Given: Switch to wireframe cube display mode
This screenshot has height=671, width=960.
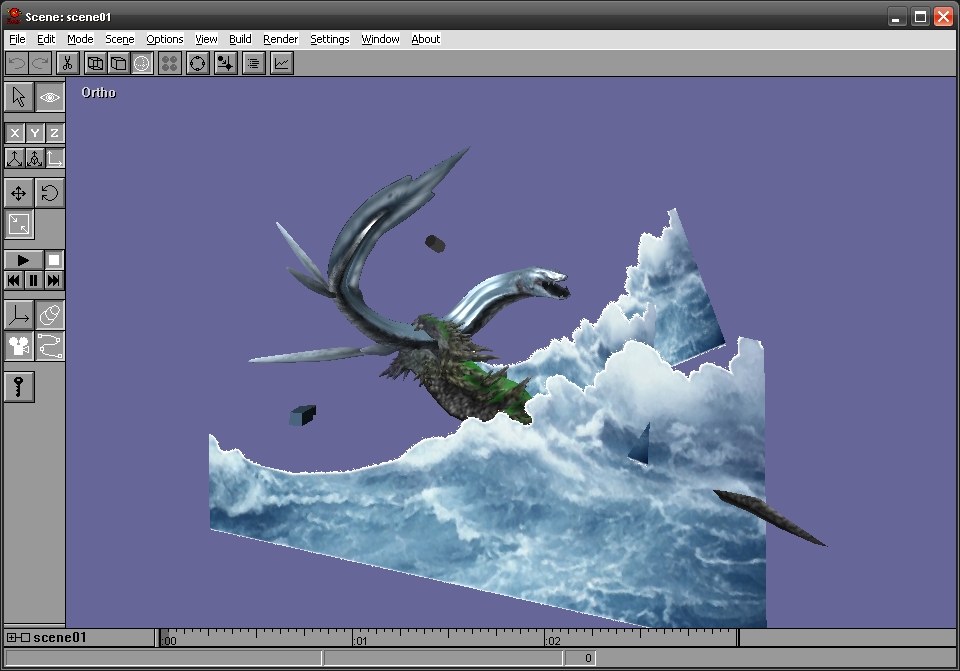Looking at the screenshot, I should click(x=95, y=62).
